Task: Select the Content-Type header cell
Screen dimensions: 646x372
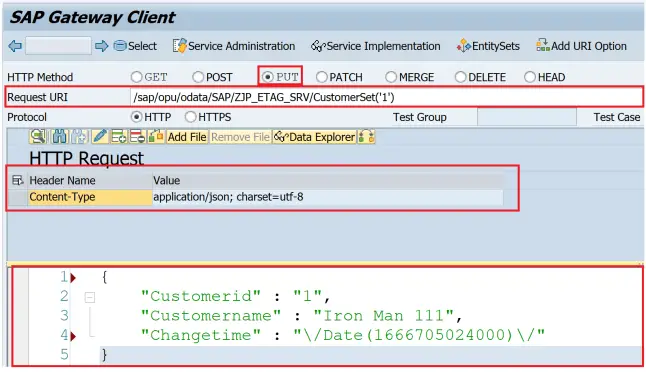Action: coord(89,197)
